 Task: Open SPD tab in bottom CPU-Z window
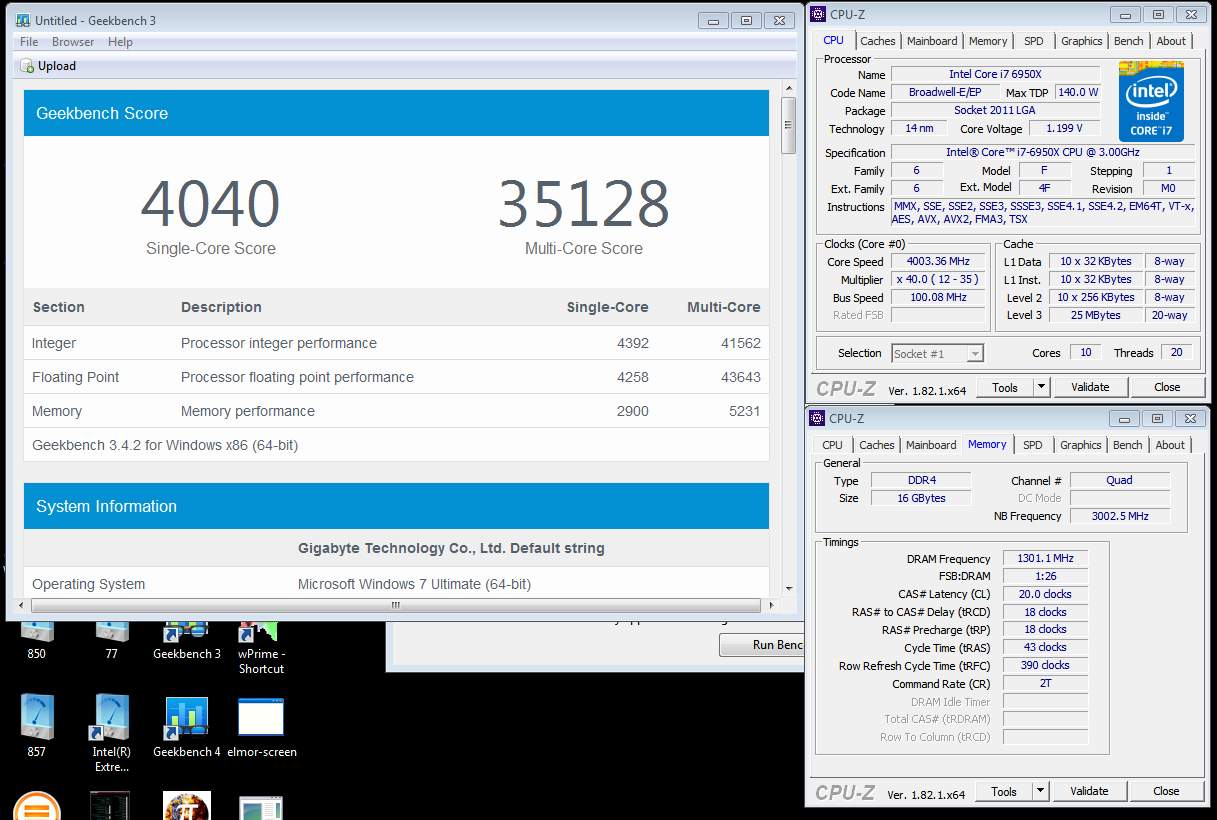click(1033, 445)
